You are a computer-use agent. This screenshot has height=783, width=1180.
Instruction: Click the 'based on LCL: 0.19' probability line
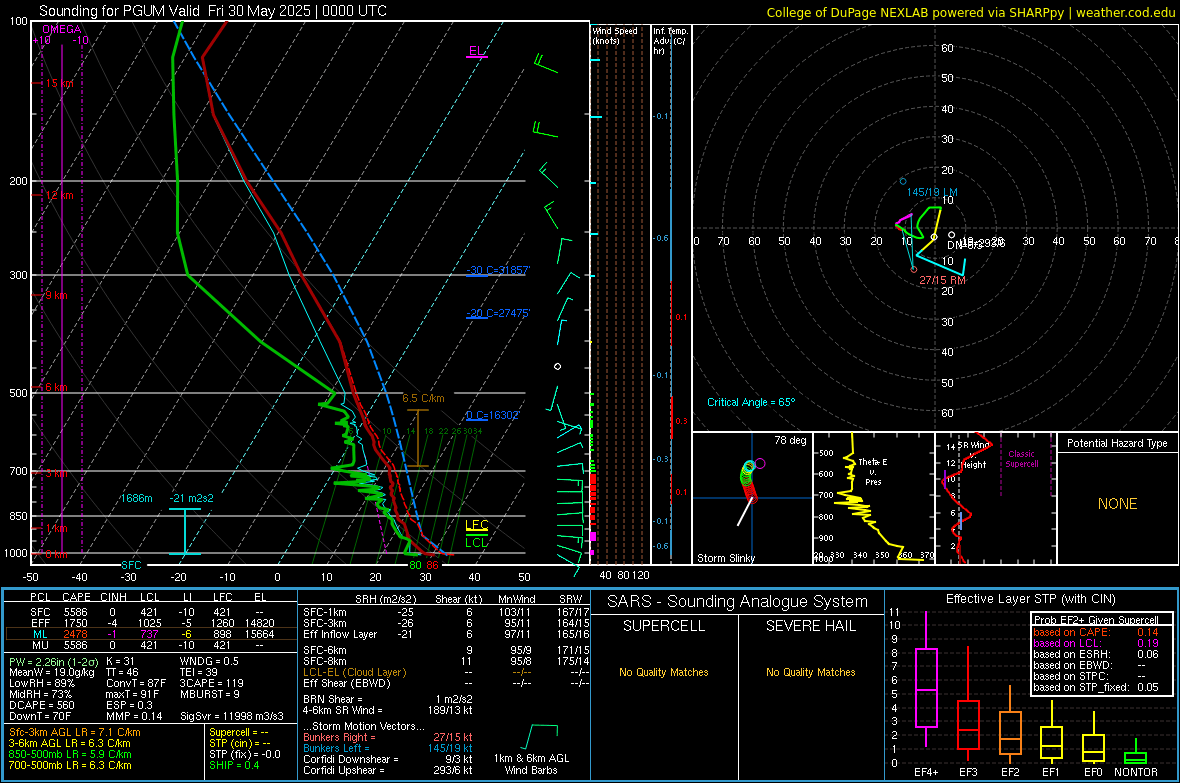(1096, 643)
